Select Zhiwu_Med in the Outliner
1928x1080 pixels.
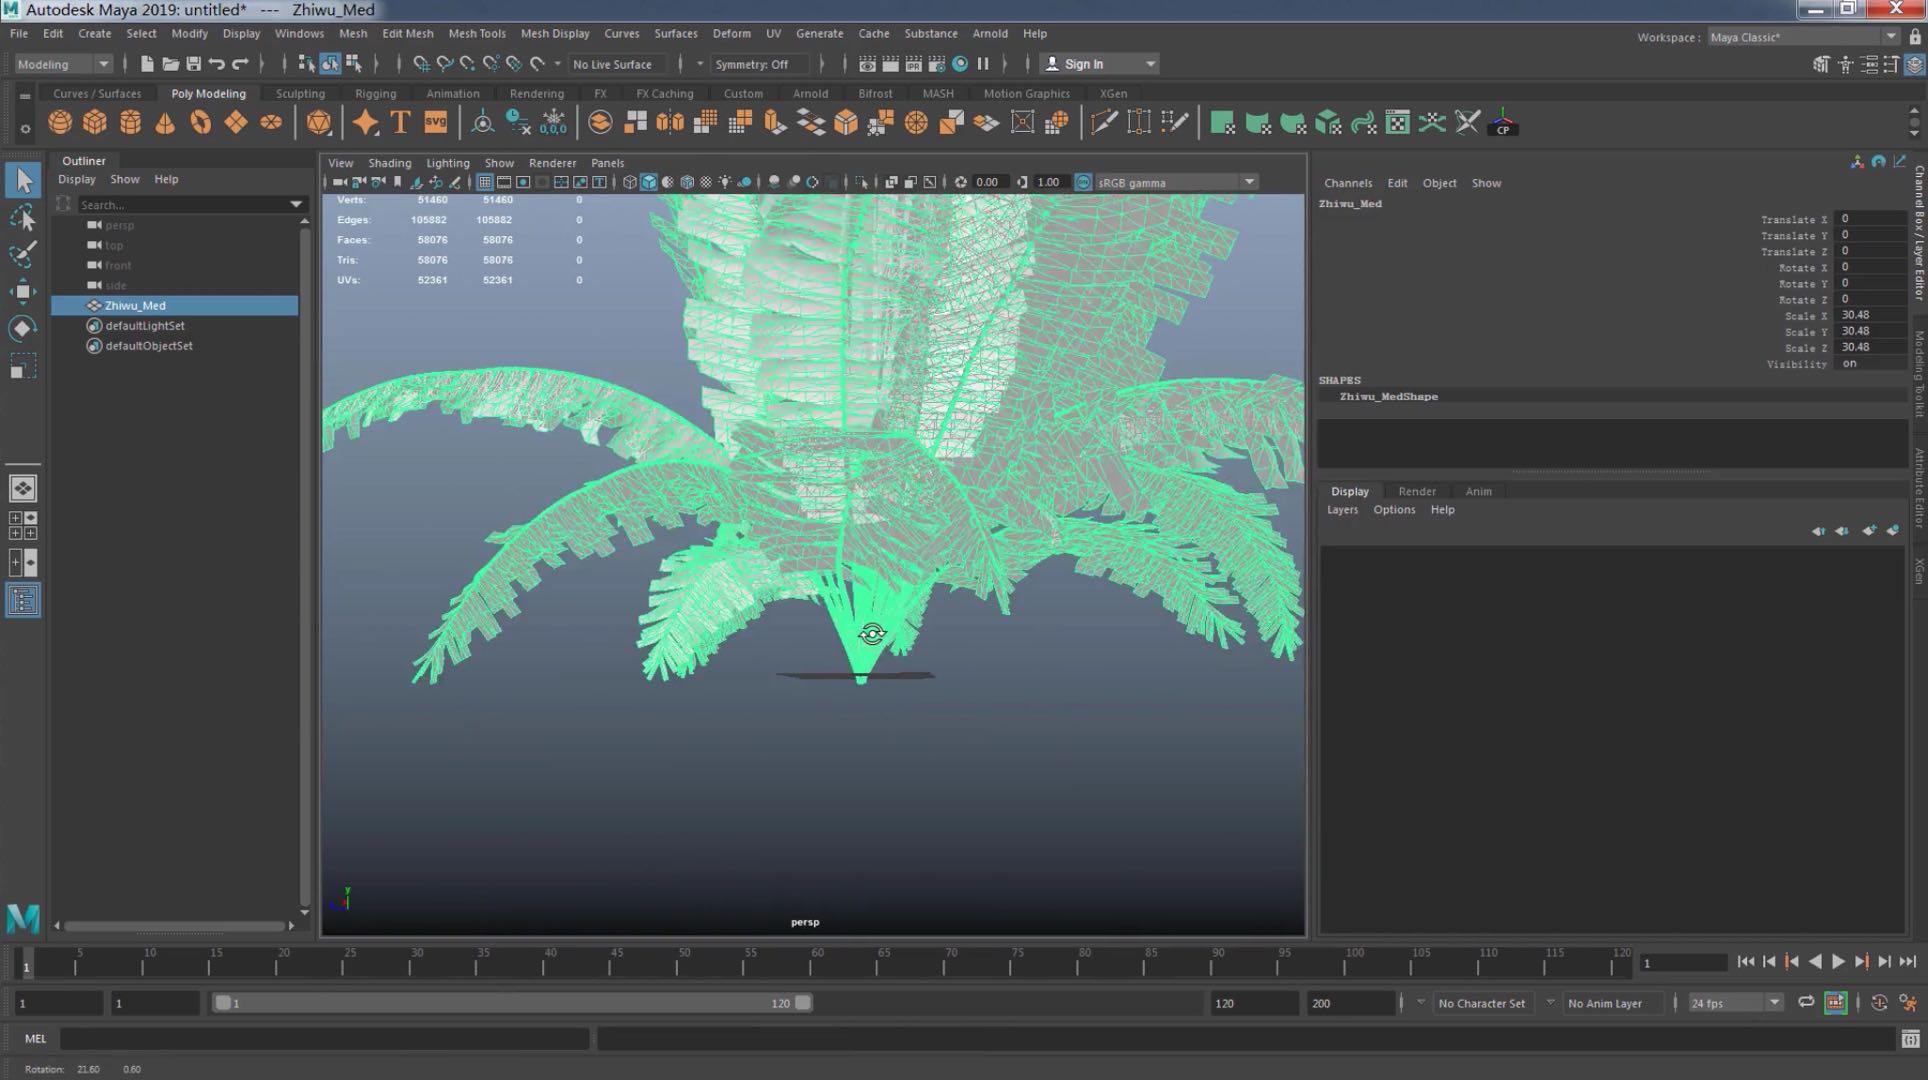(x=135, y=305)
